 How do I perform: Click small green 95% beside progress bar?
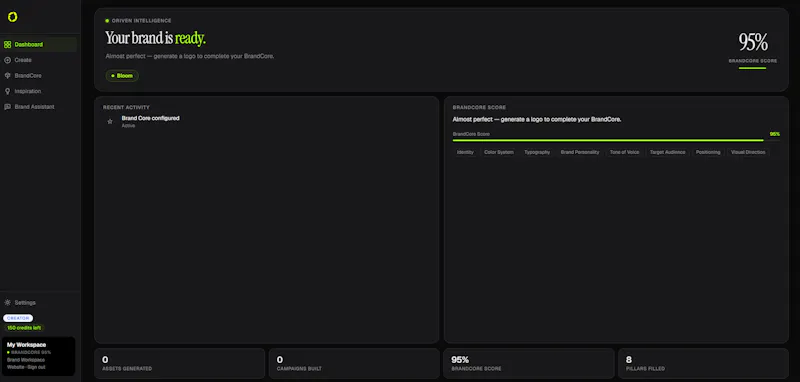pos(774,134)
